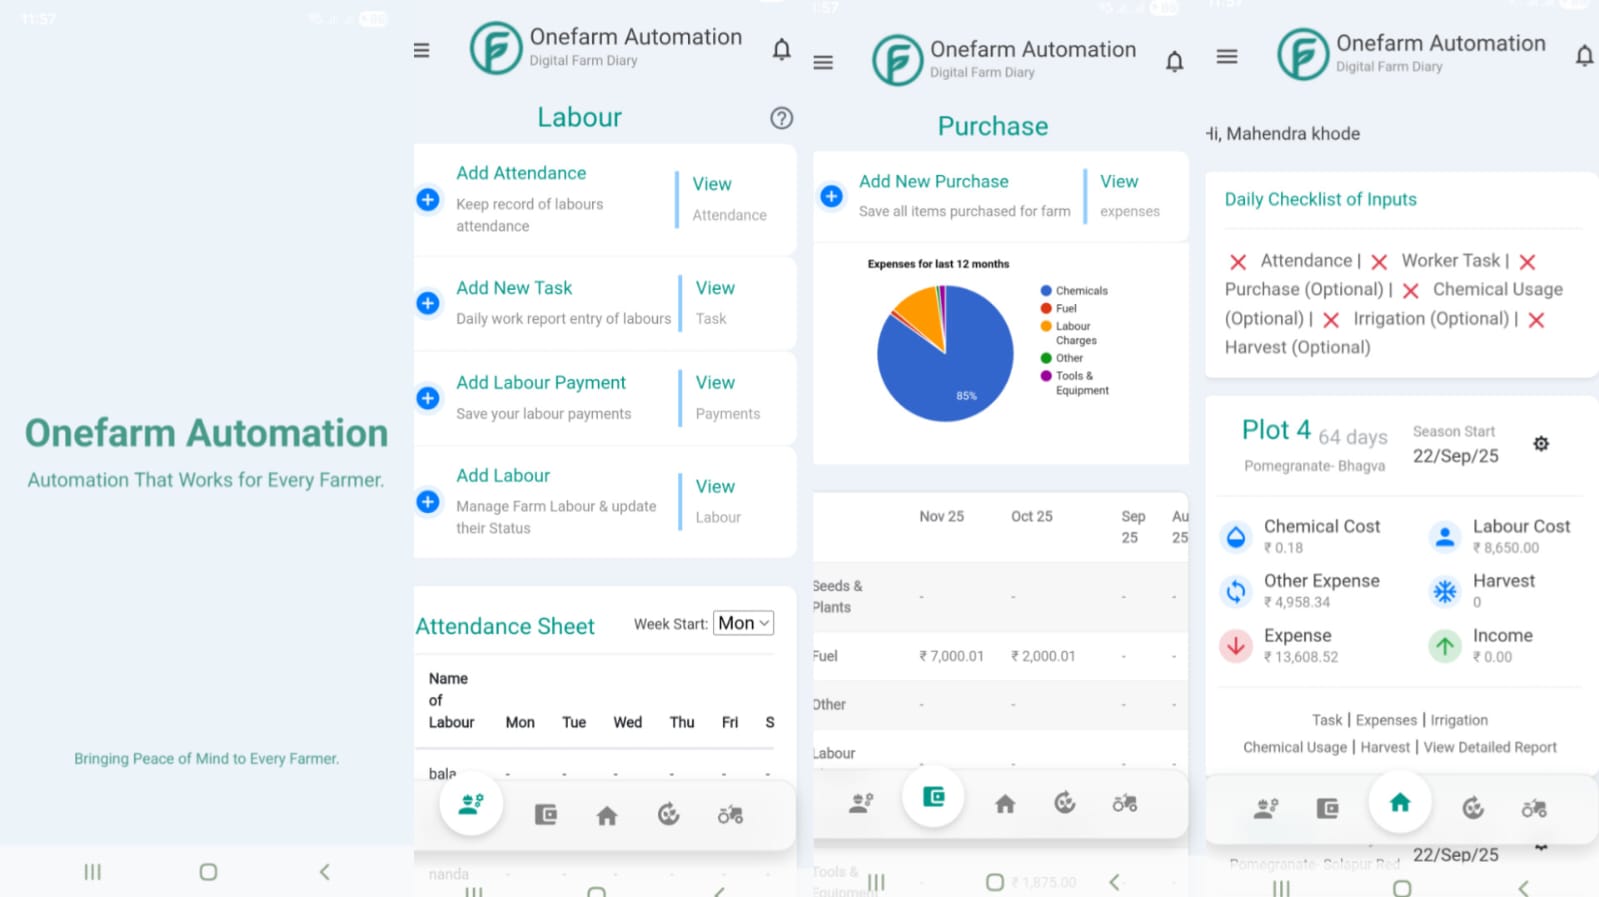Tap the plus icon for Add New Purchase
Image resolution: width=1599 pixels, height=897 pixels.
point(831,196)
